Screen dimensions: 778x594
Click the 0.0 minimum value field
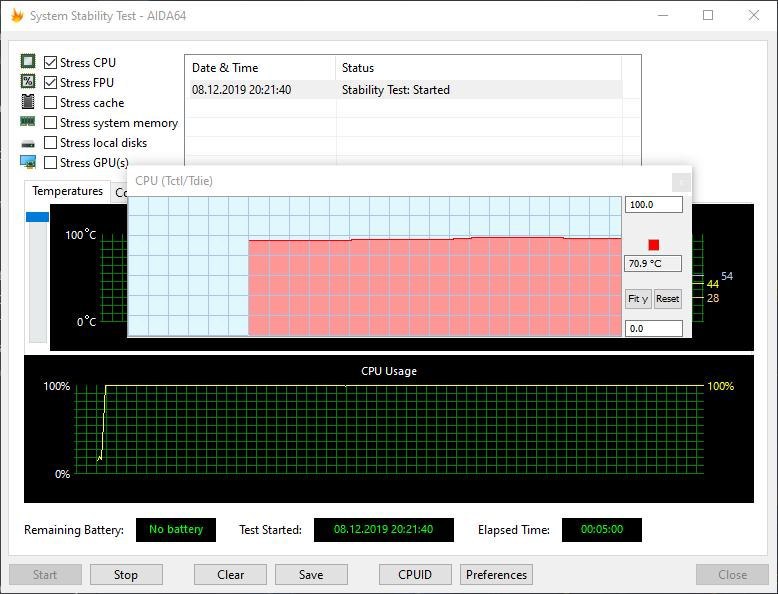click(x=653, y=329)
